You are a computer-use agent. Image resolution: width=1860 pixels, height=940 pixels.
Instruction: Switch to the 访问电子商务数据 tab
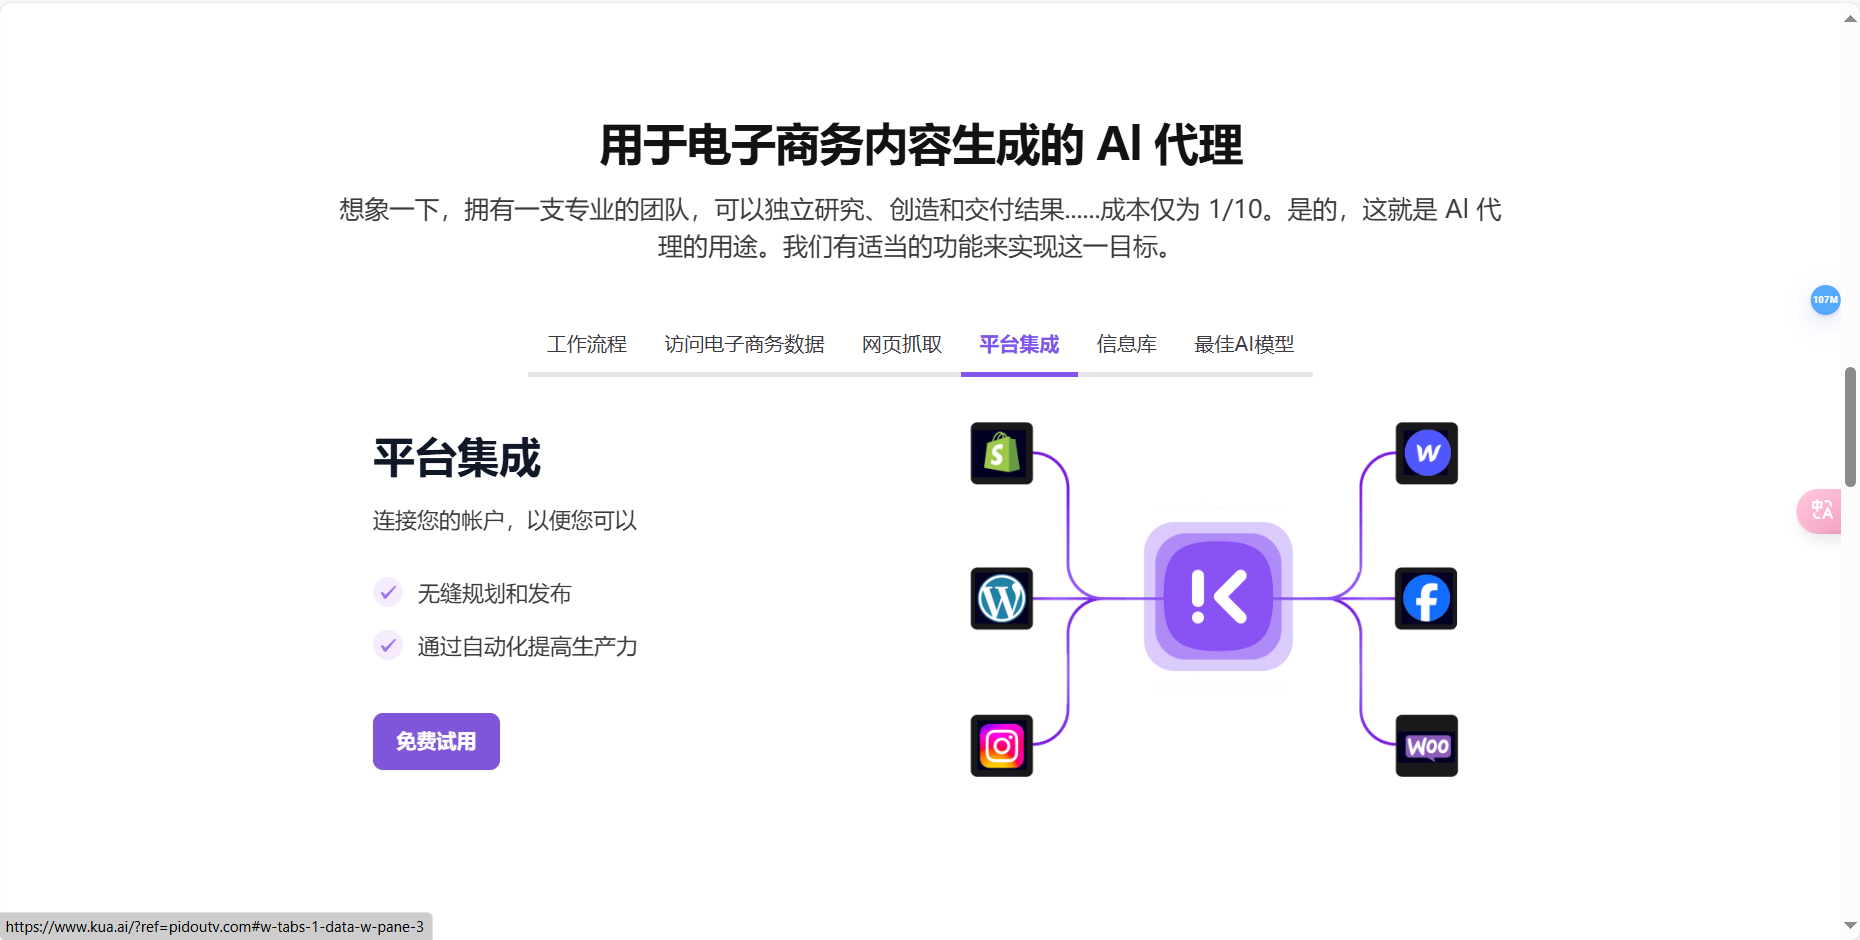click(x=744, y=345)
